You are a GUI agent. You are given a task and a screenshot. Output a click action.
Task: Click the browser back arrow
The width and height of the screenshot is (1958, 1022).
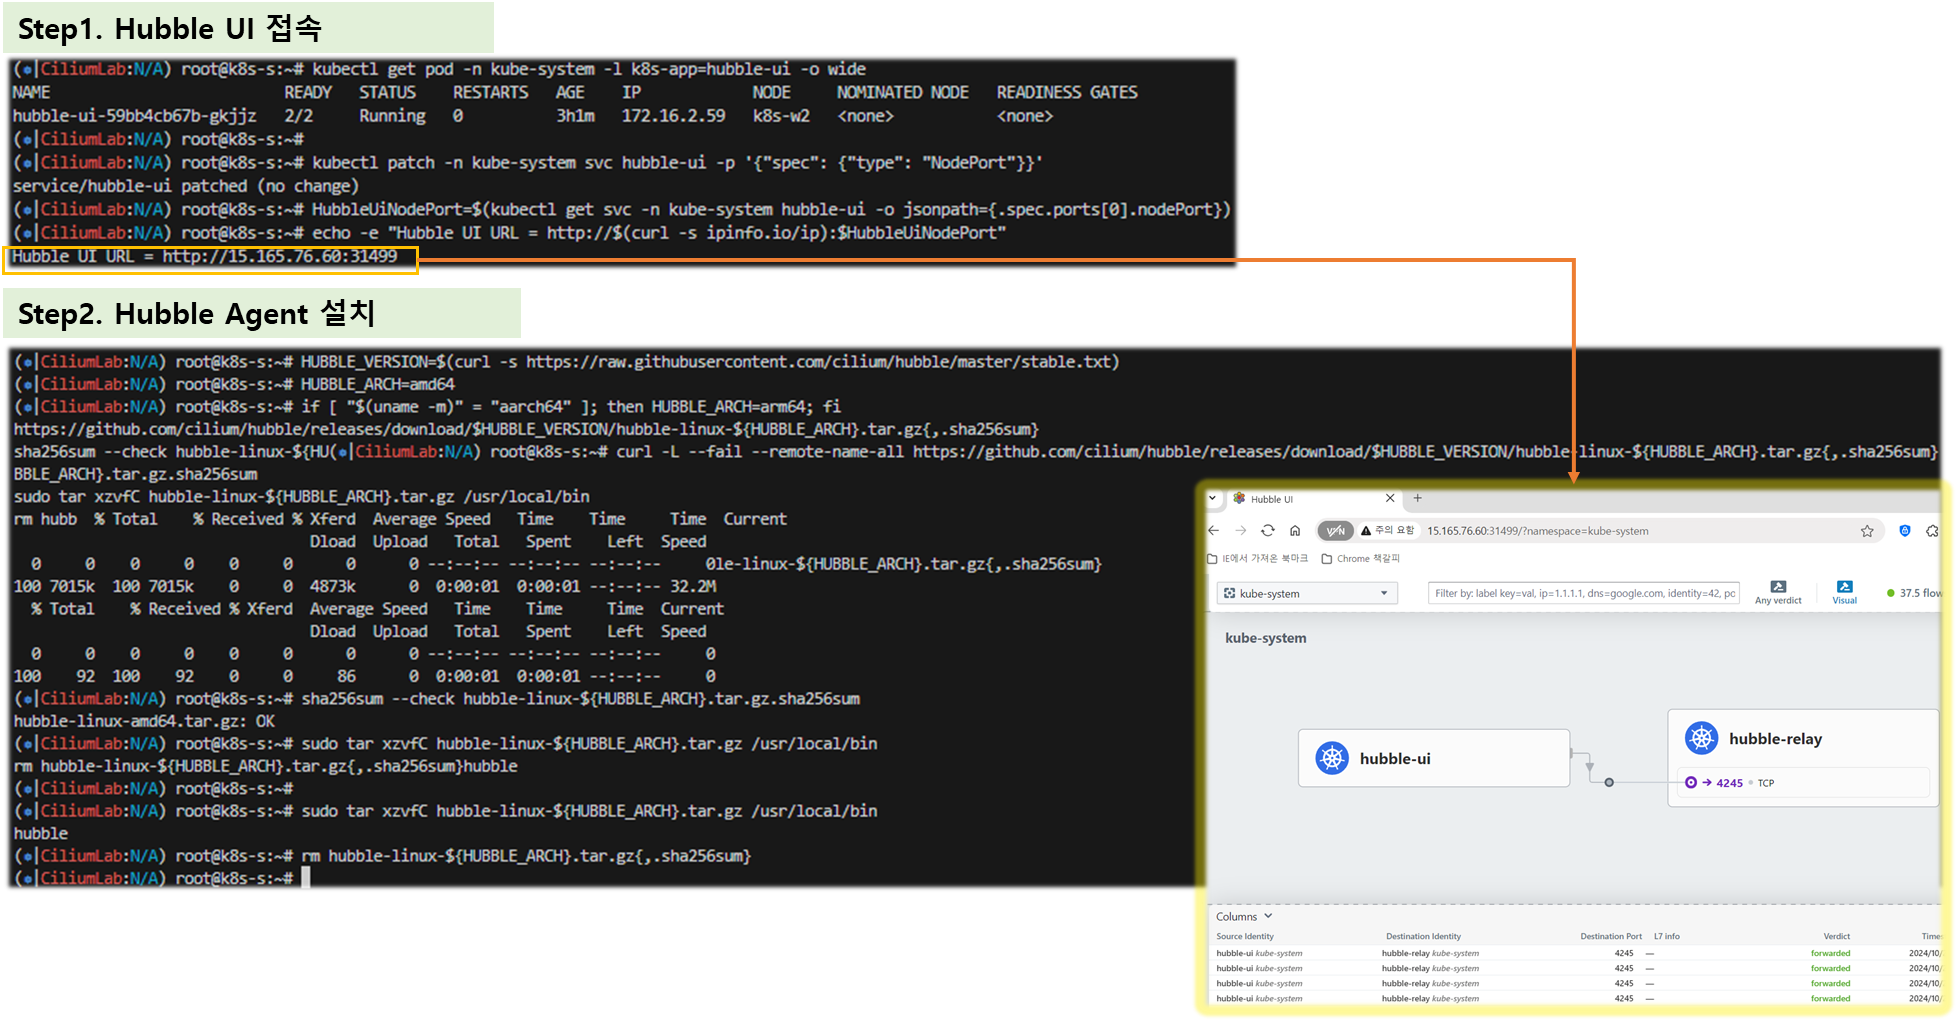(1214, 531)
